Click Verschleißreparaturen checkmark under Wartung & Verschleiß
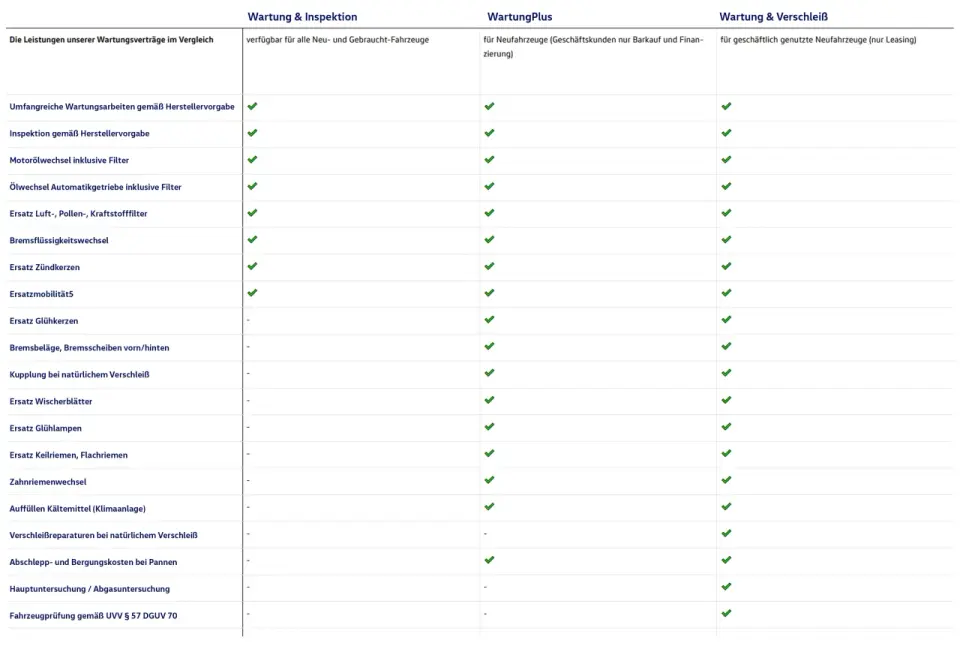This screenshot has width=960, height=646. pos(726,533)
